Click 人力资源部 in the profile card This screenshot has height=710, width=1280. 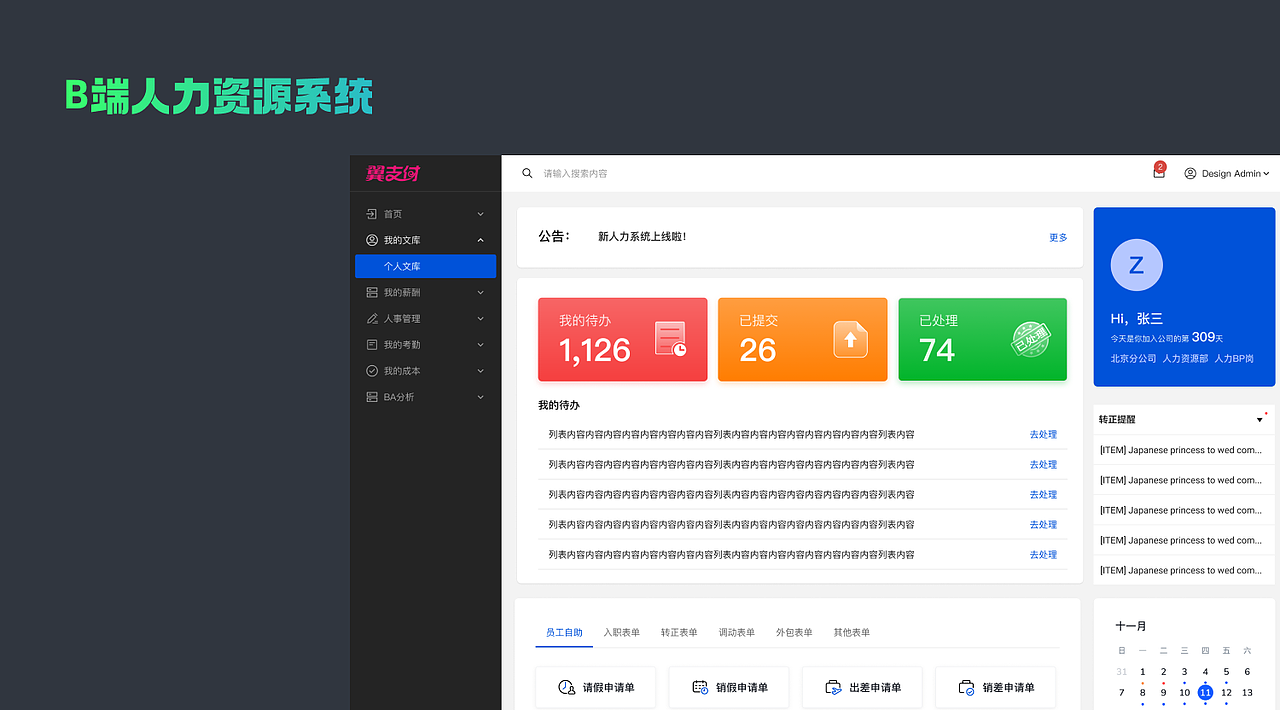(x=1185, y=358)
